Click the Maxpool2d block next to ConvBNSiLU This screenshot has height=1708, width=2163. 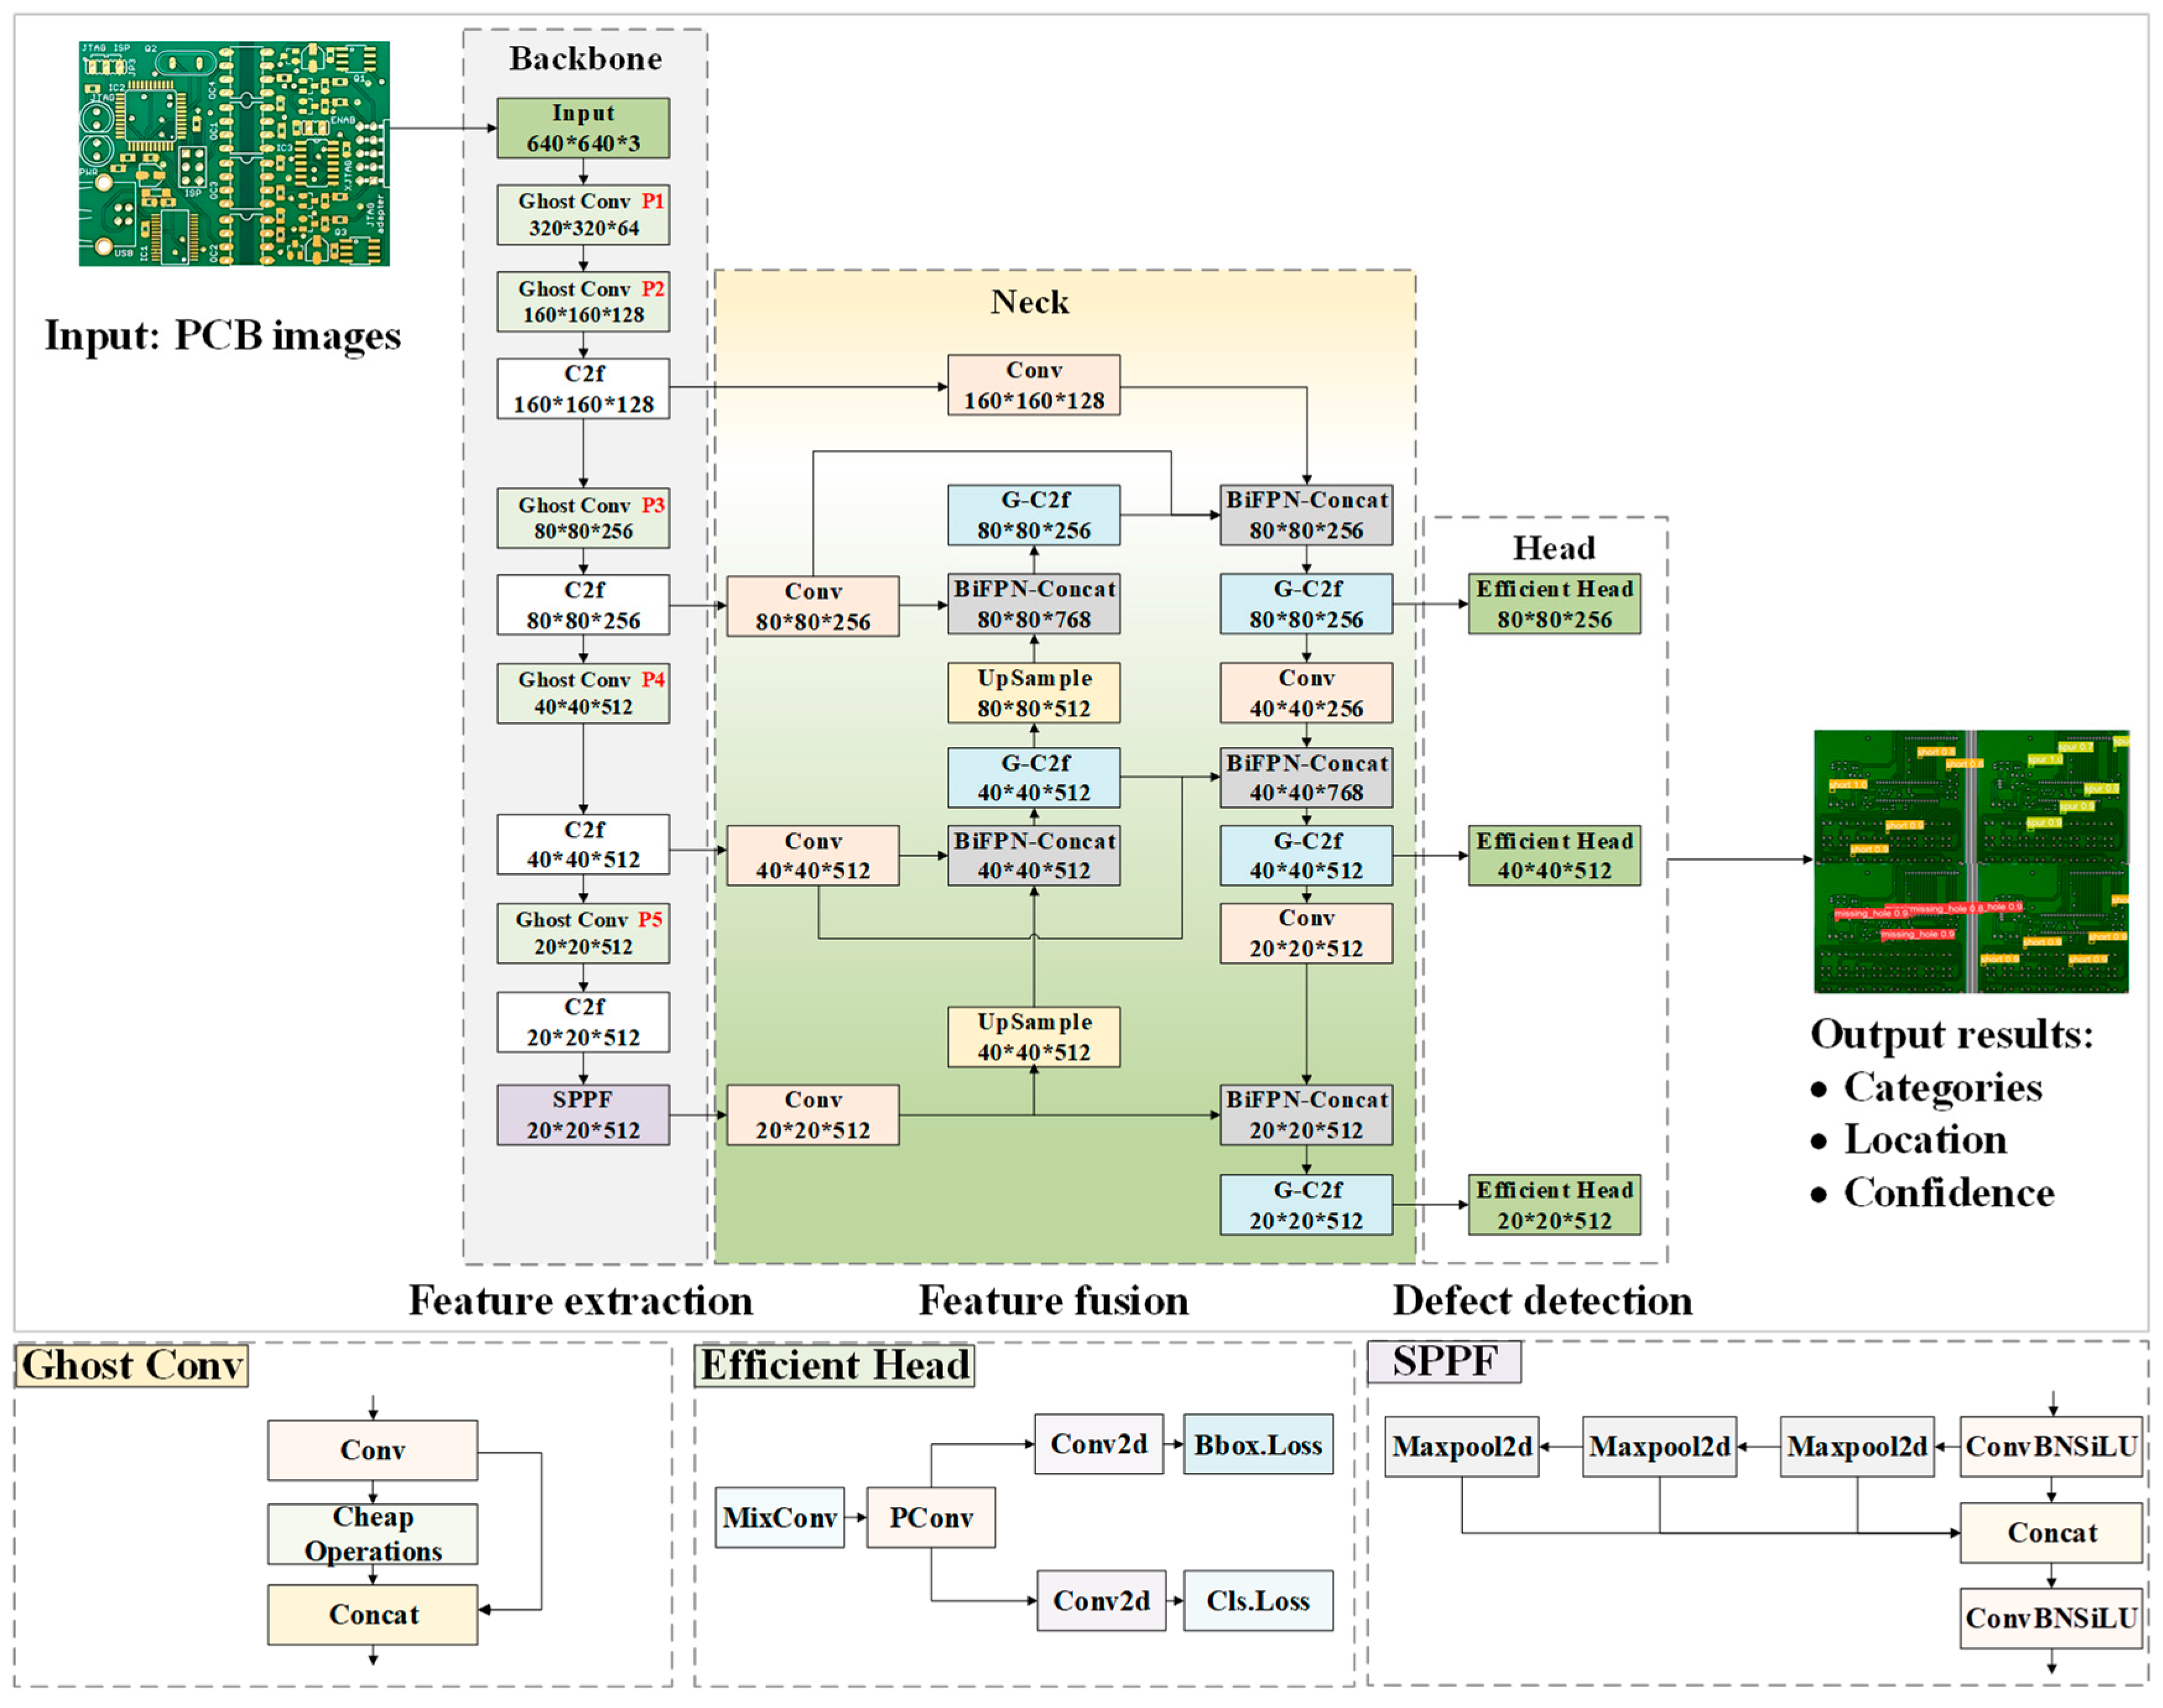pos(1857,1446)
